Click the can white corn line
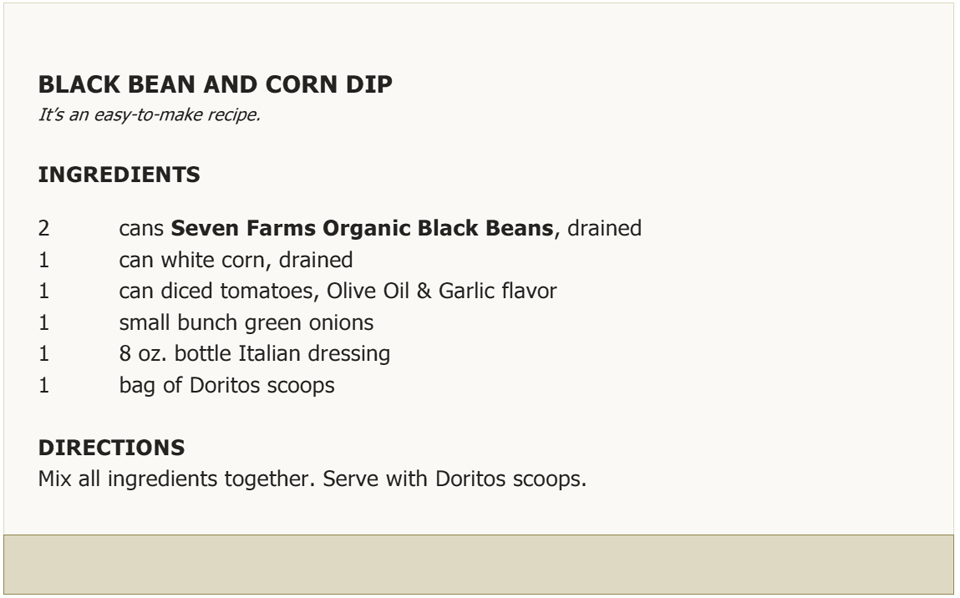This screenshot has height=598, width=960. click(236, 260)
